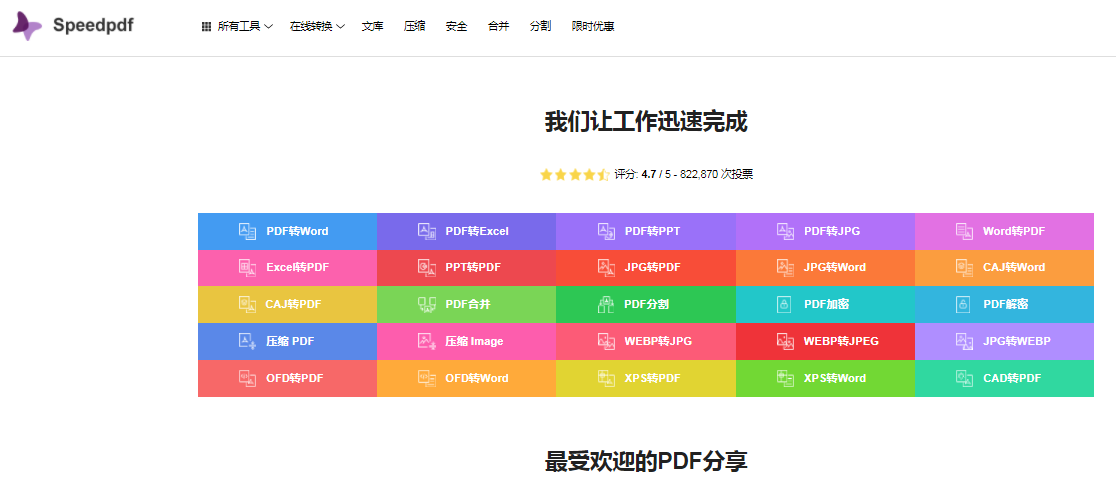Click the PDF解密 unlock icon

[x=963, y=304]
